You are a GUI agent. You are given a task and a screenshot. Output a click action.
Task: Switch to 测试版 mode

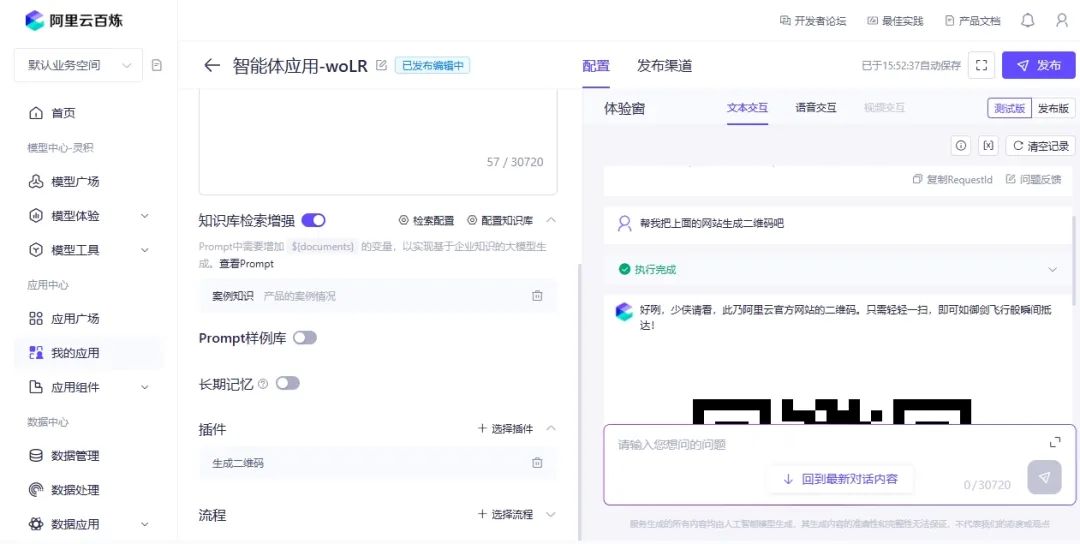[x=1009, y=108]
